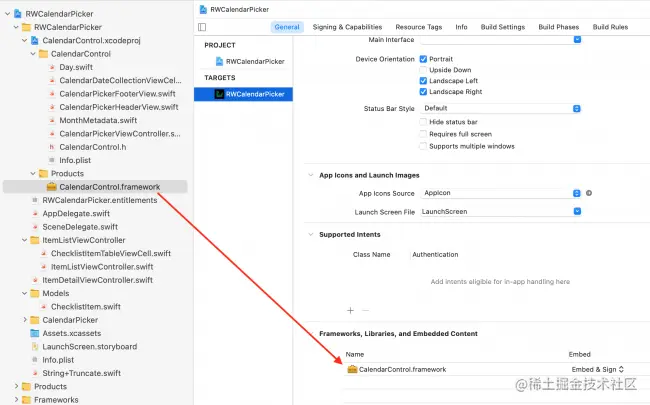Screen dimensions: 650x405
Task: Uncheck the Portrait orientation checkbox
Action: coord(423,59)
